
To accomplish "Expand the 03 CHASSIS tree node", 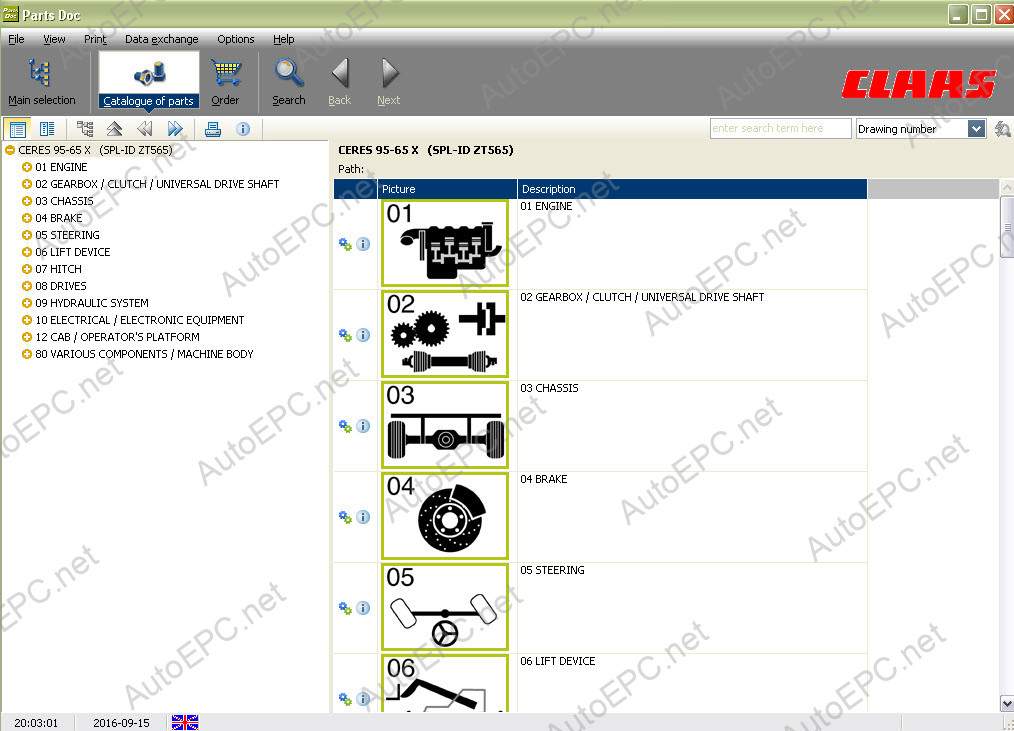I will 27,201.
